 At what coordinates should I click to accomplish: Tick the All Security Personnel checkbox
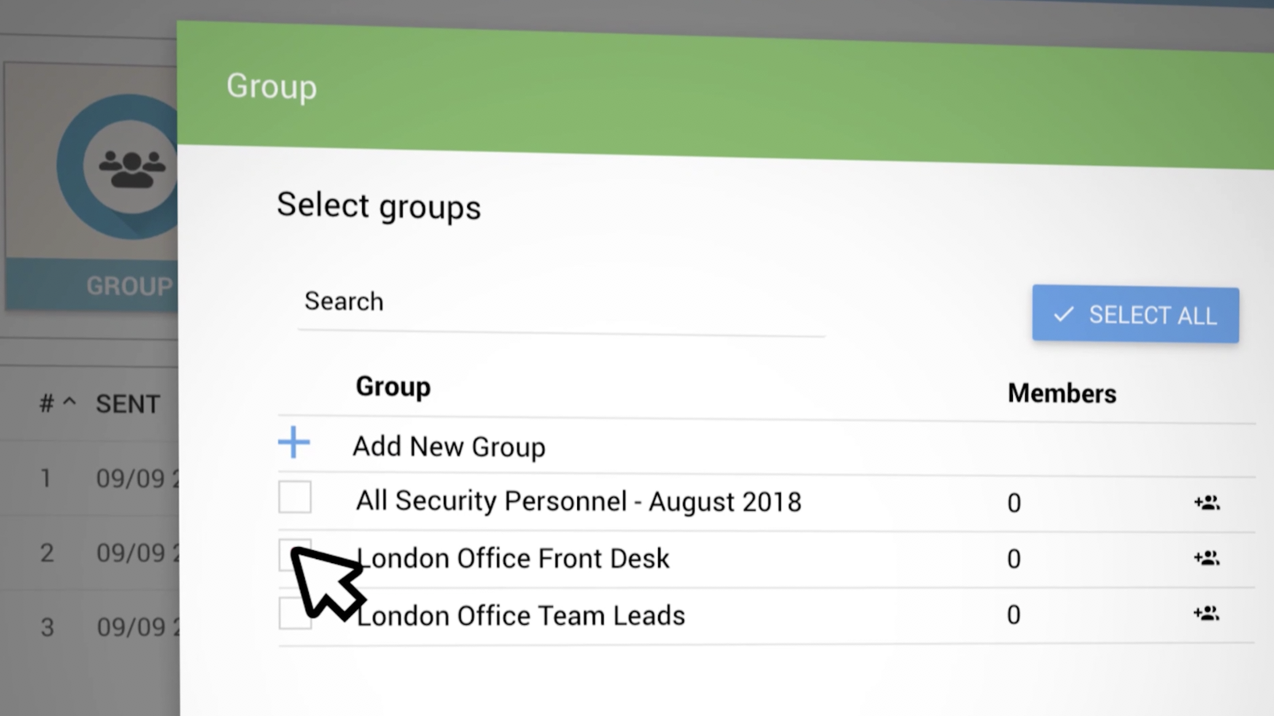(295, 498)
